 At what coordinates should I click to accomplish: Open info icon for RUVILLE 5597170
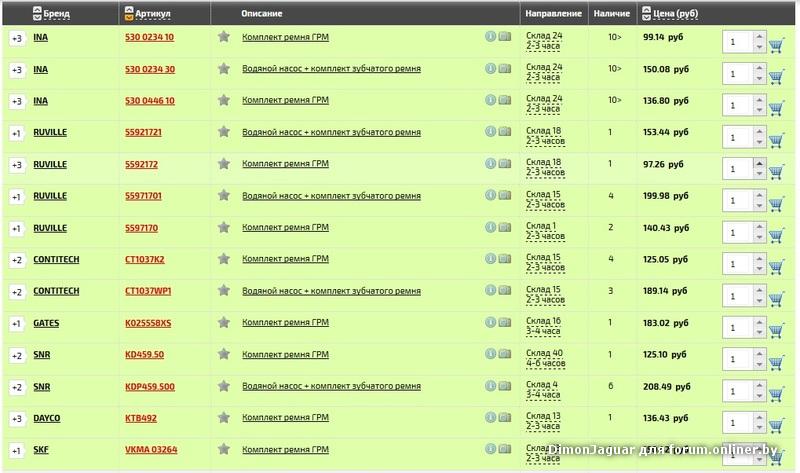click(x=490, y=227)
